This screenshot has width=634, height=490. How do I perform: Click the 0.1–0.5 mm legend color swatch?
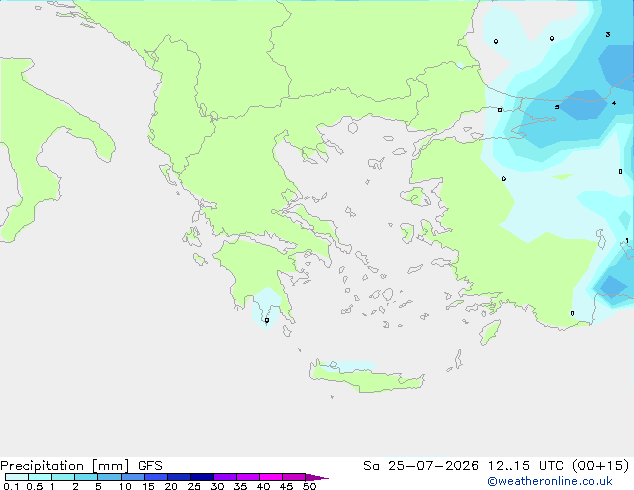click(17, 477)
